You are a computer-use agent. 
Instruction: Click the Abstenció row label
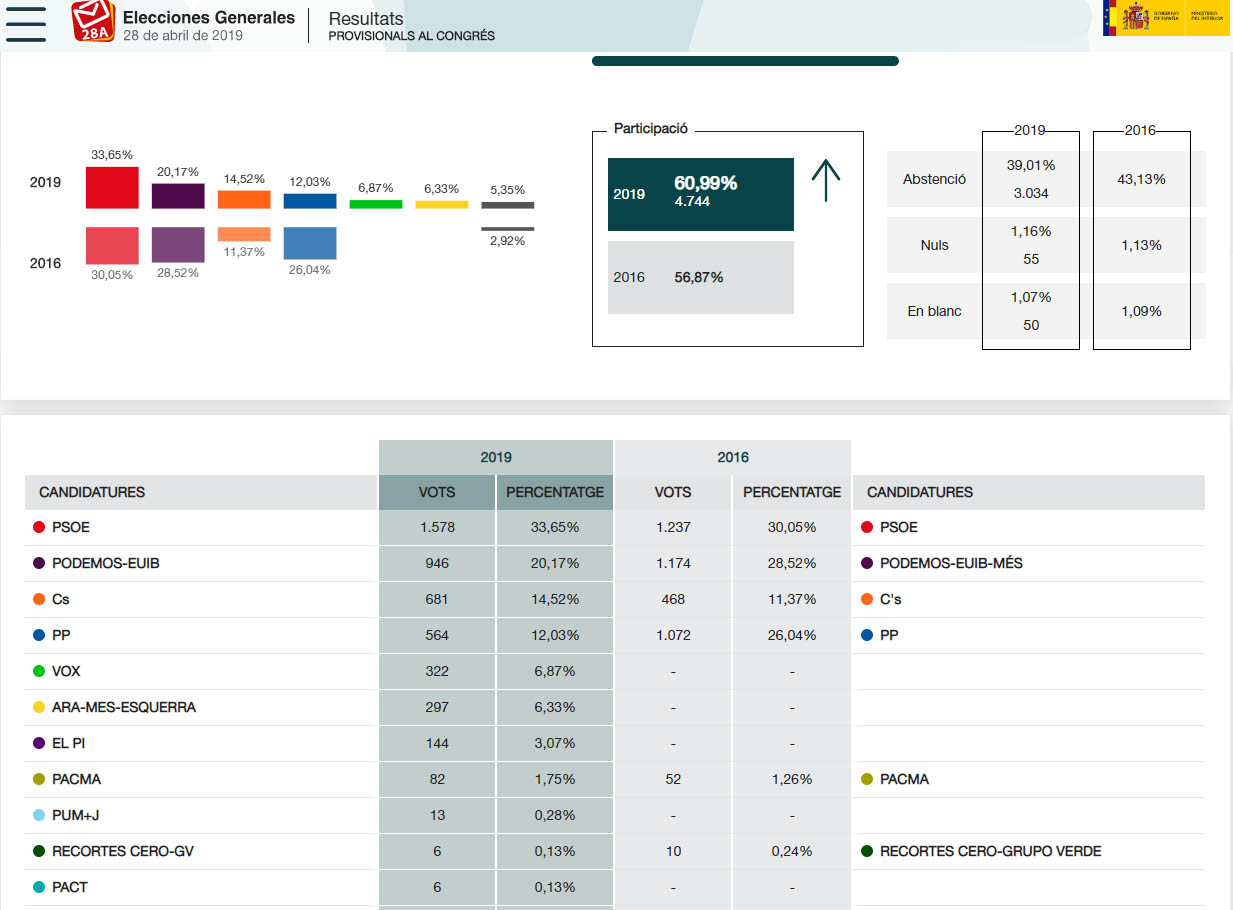(934, 179)
